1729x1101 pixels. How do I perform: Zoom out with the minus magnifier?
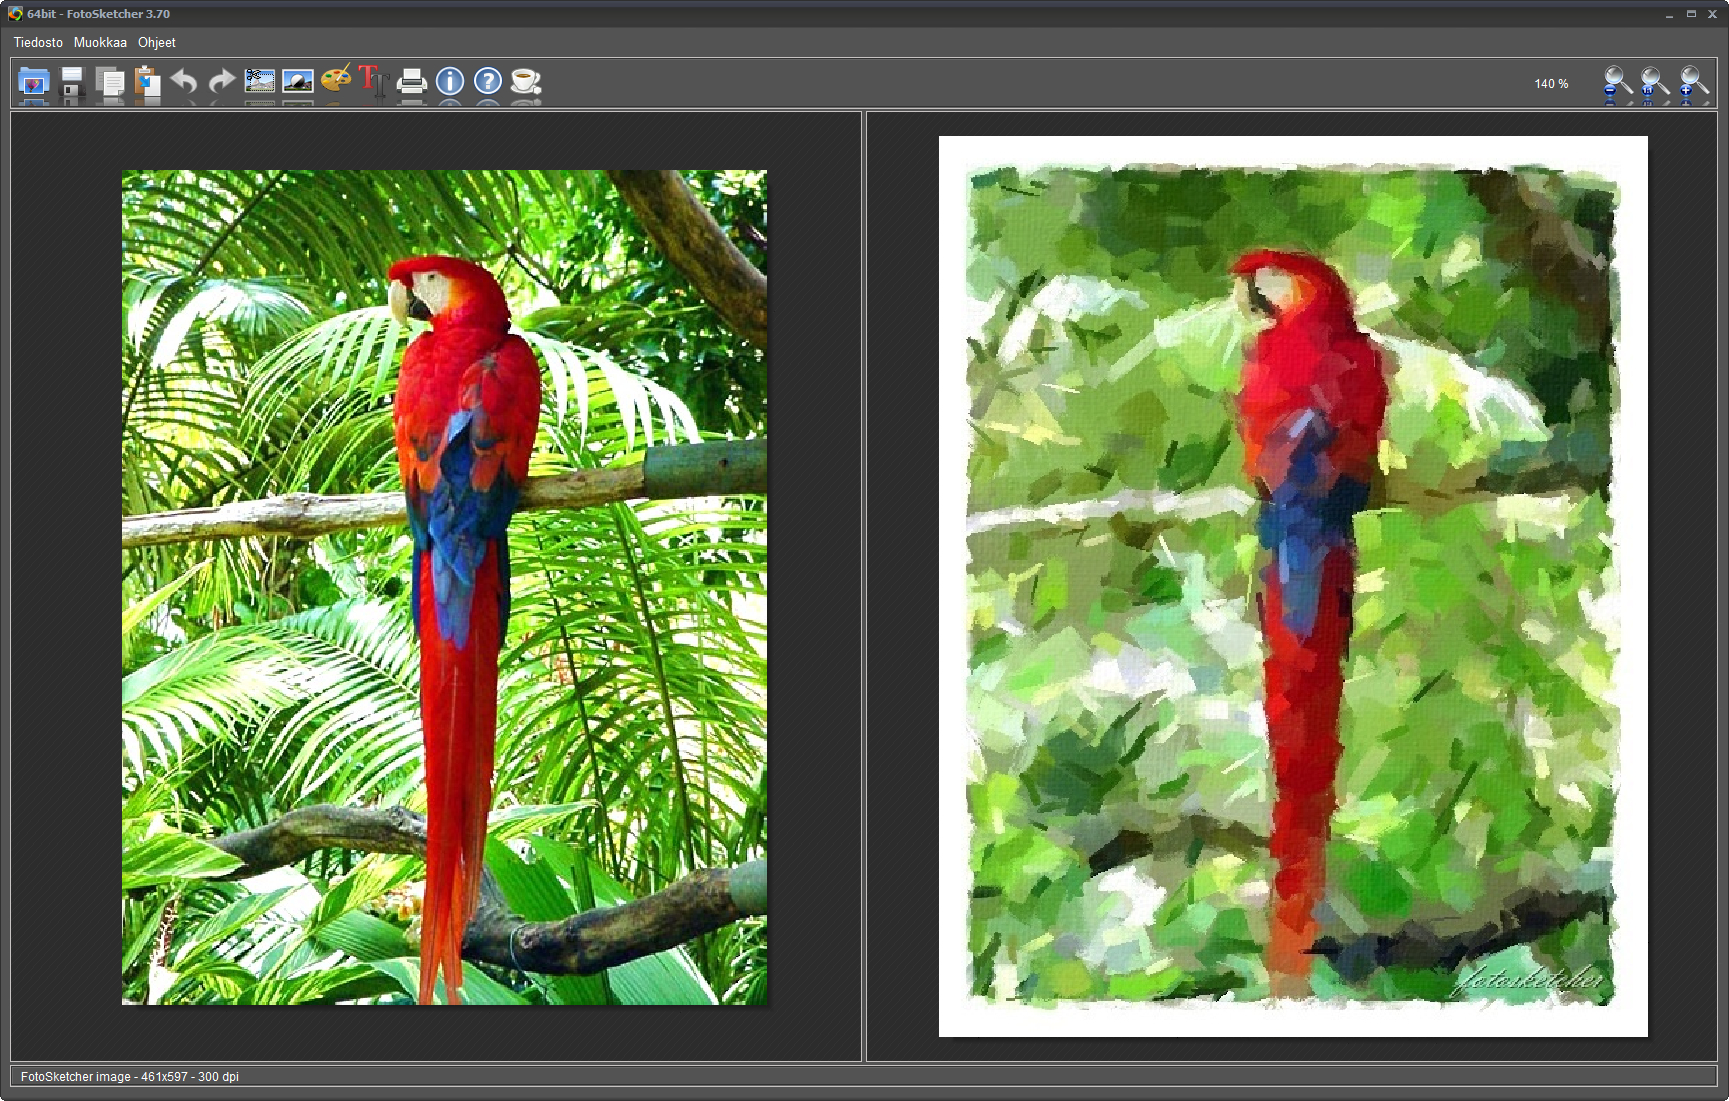[1617, 83]
